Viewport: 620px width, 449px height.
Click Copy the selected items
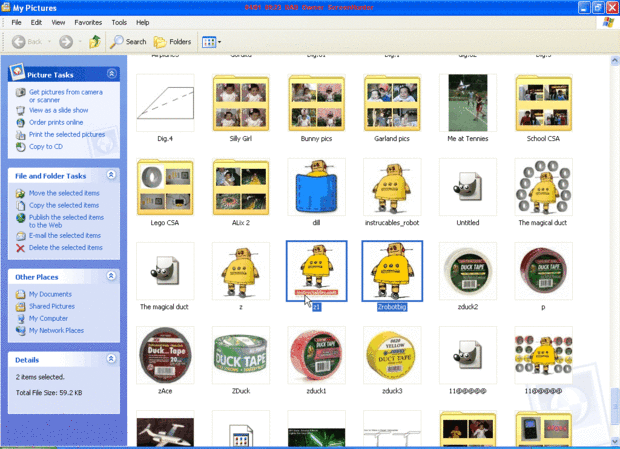[64, 206]
